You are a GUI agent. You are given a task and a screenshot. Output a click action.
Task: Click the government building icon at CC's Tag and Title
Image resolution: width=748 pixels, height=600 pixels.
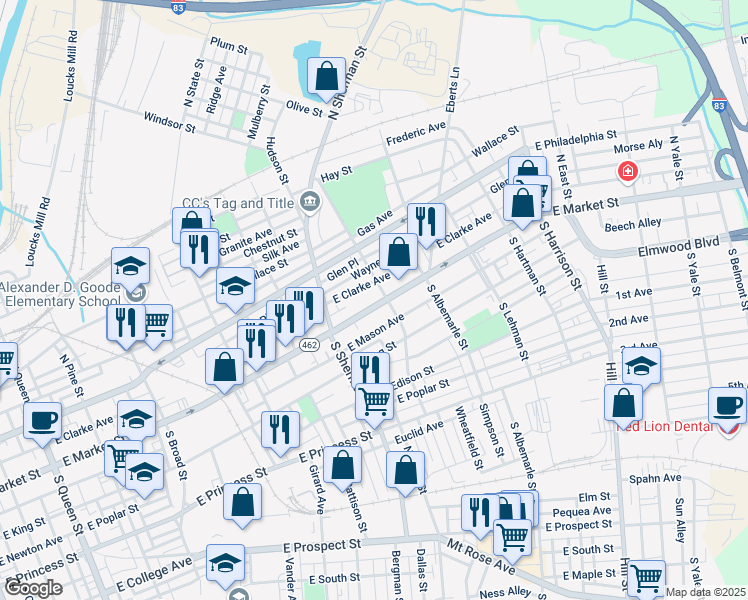[x=310, y=202]
